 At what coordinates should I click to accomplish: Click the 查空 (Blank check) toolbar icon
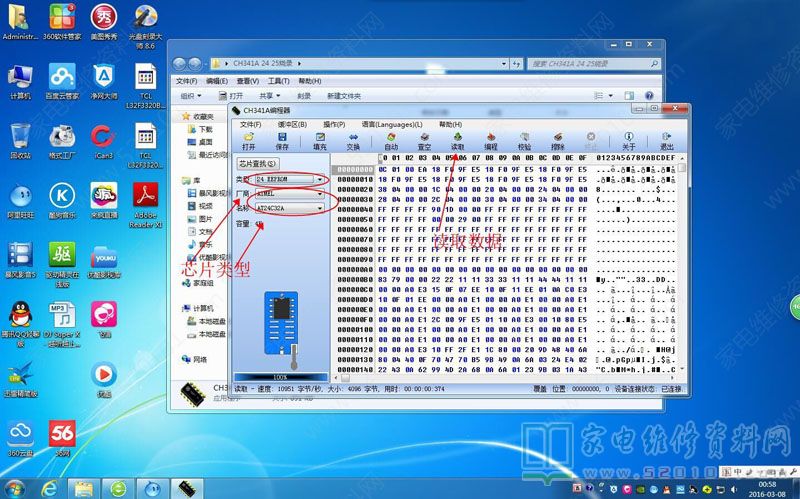click(424, 140)
